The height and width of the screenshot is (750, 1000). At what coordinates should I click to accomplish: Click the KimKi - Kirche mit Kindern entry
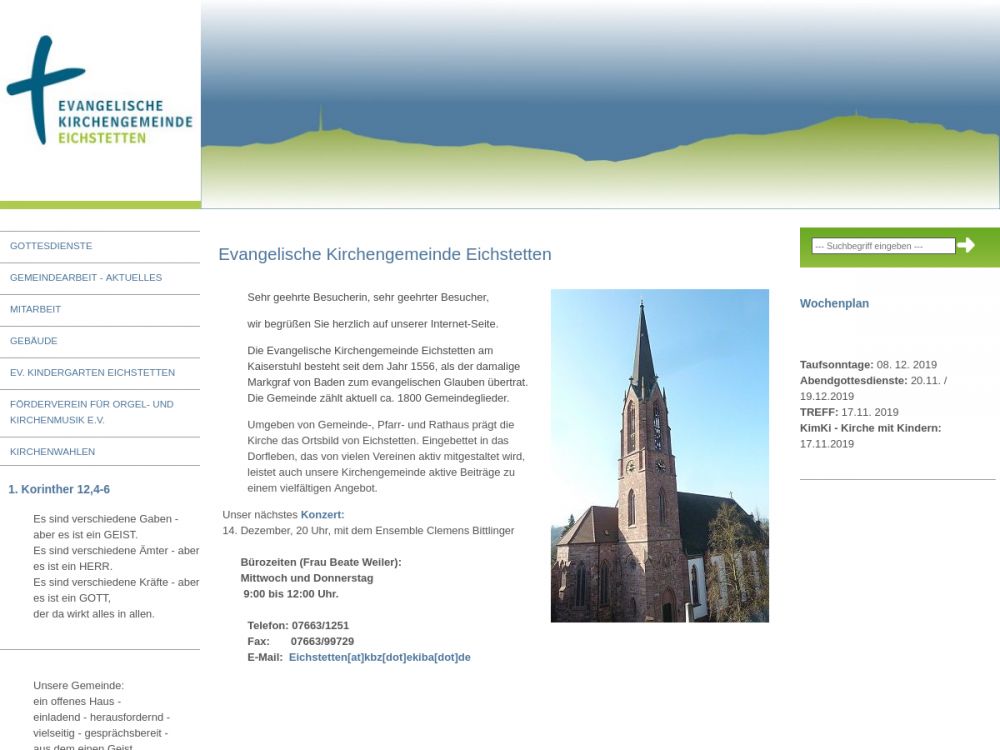870,428
